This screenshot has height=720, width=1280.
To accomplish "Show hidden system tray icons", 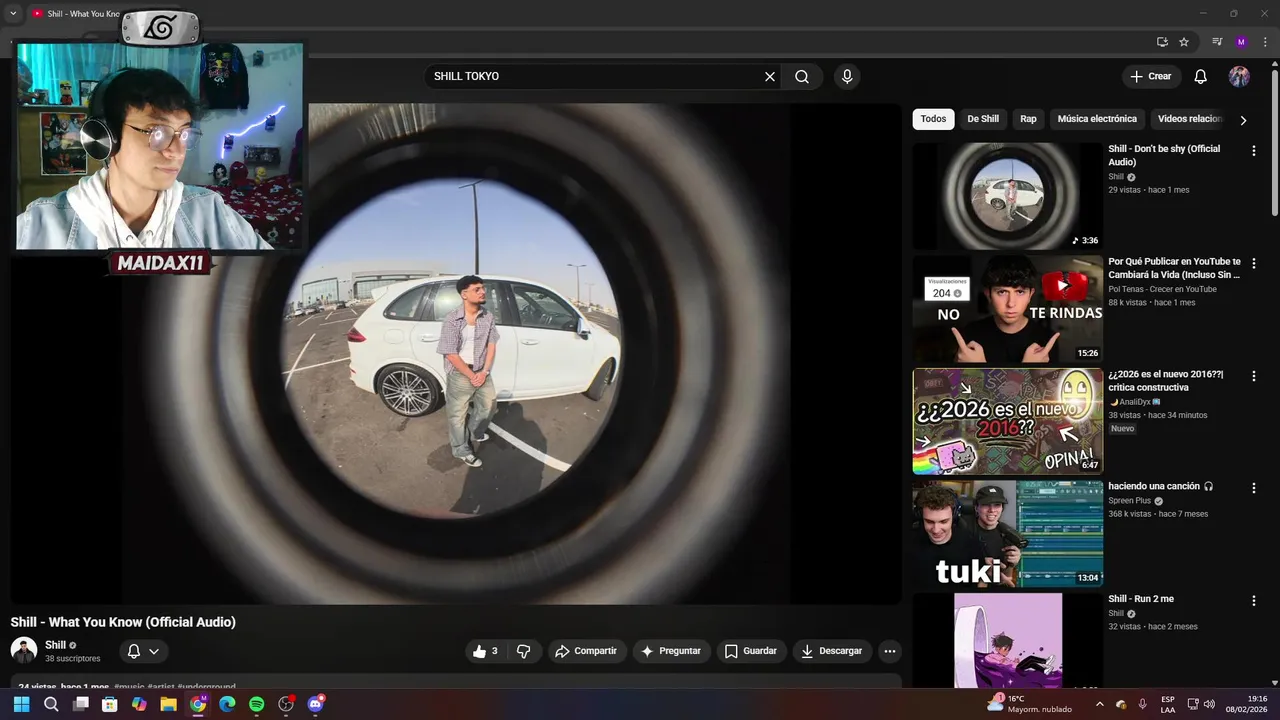I will click(x=1100, y=704).
